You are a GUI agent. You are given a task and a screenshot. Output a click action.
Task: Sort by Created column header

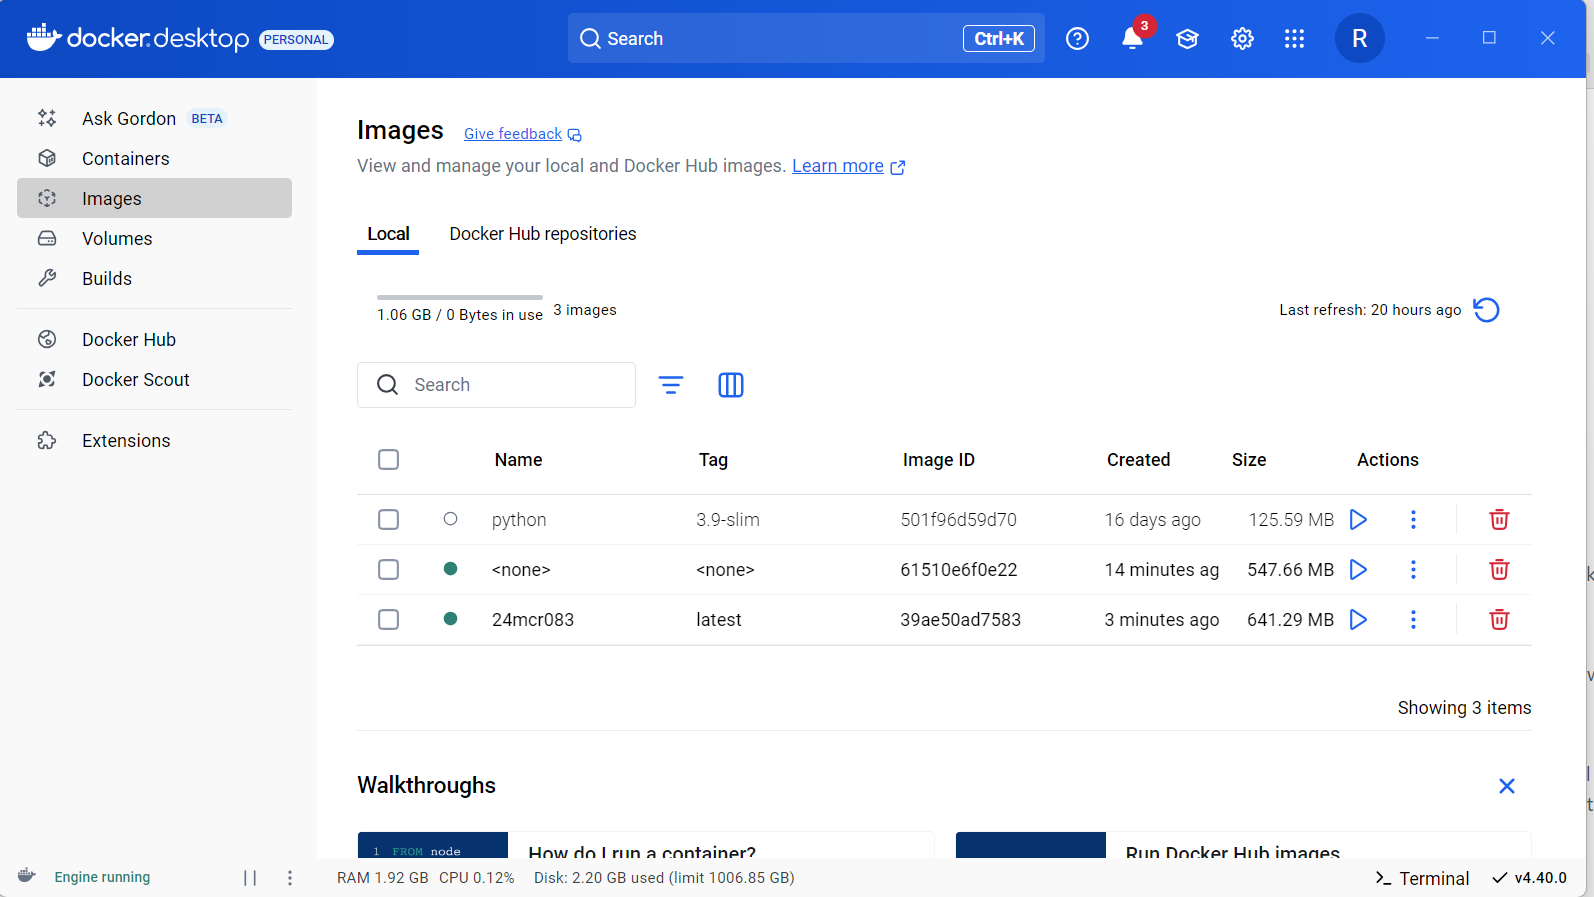click(1138, 460)
